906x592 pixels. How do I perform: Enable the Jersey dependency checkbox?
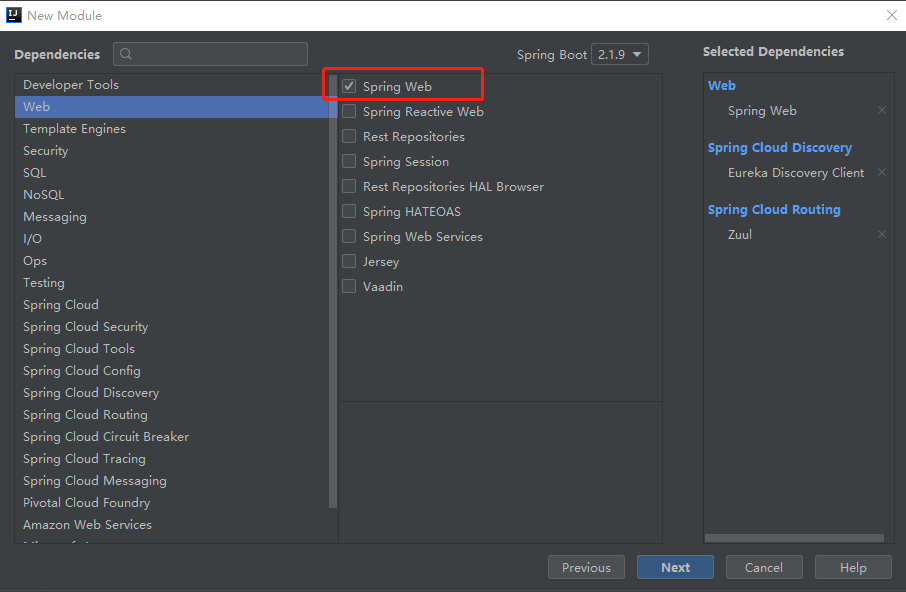coord(349,262)
